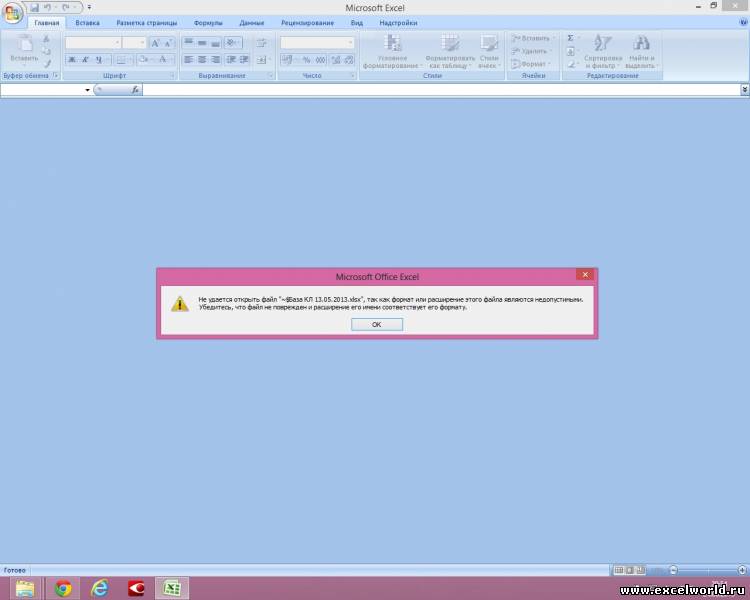Toggle wrap text button
Viewport: 750px width, 600px height.
[261, 43]
